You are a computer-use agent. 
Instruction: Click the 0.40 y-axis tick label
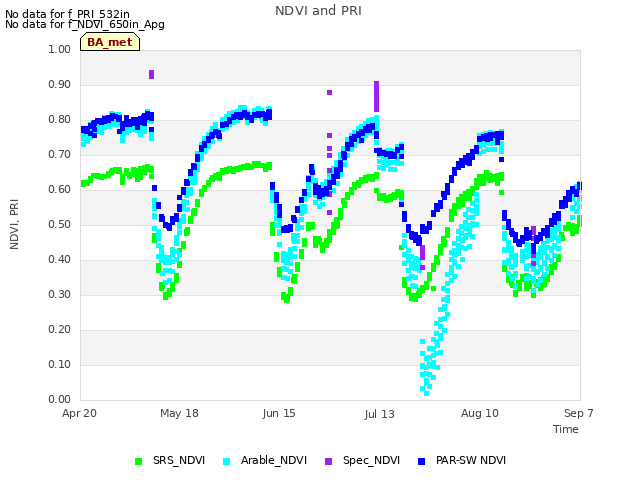(60, 260)
